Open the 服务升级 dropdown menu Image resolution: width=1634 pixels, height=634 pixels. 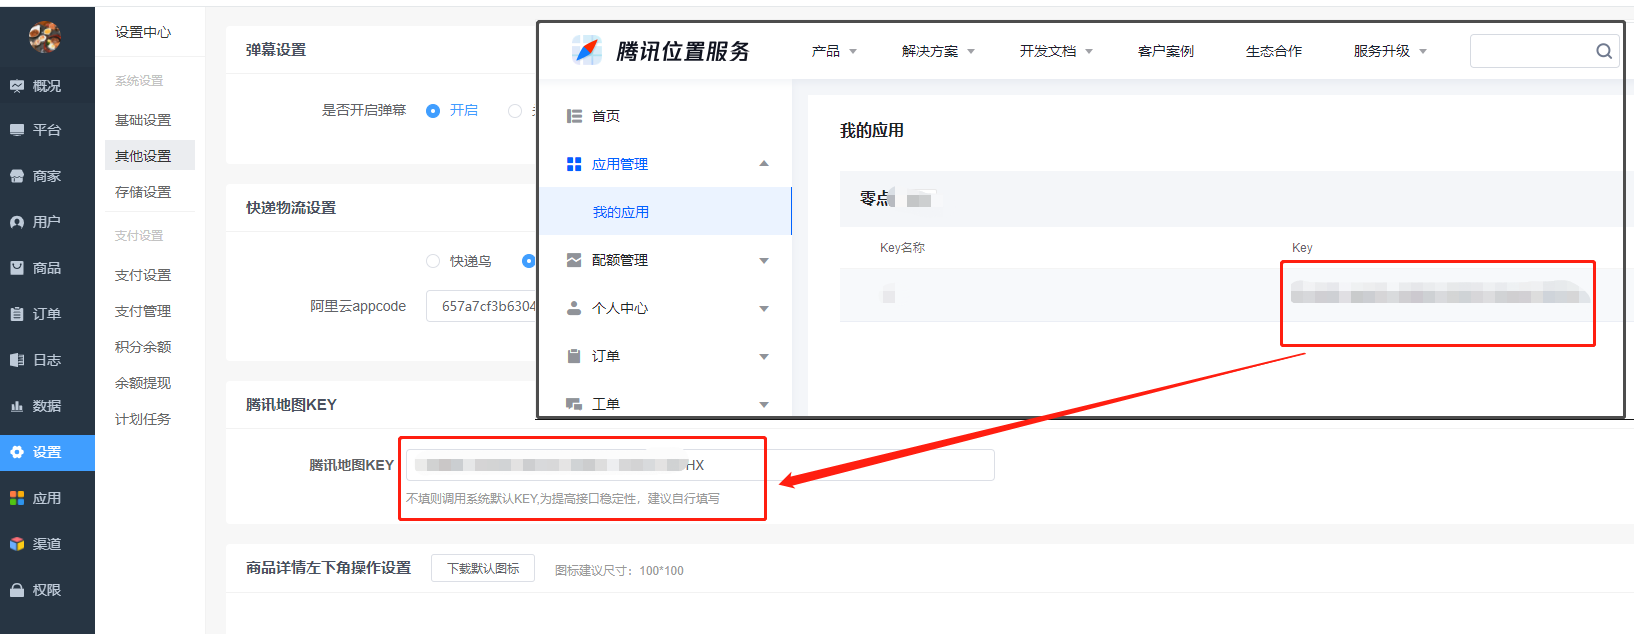1390,51
